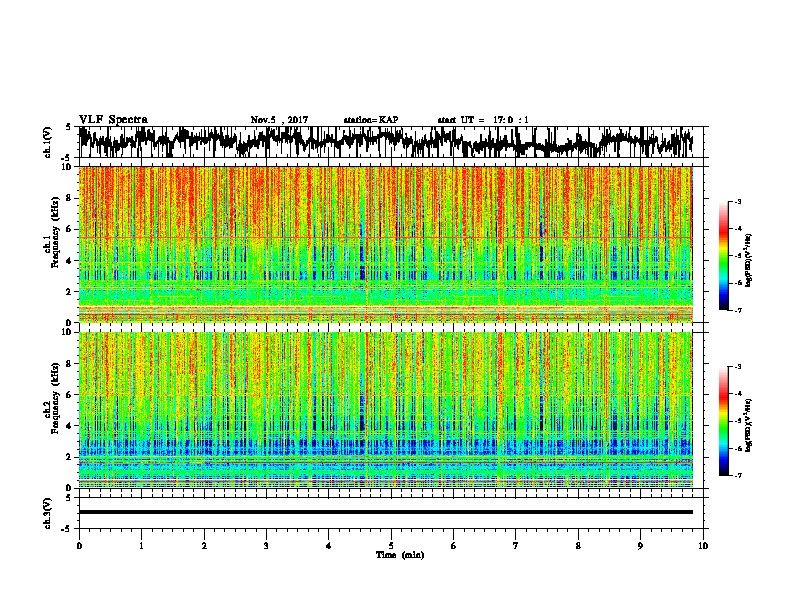Click the "-5" tick on ch.3(V) axis
Viewport: 792px width, 612px height.
coord(66,529)
